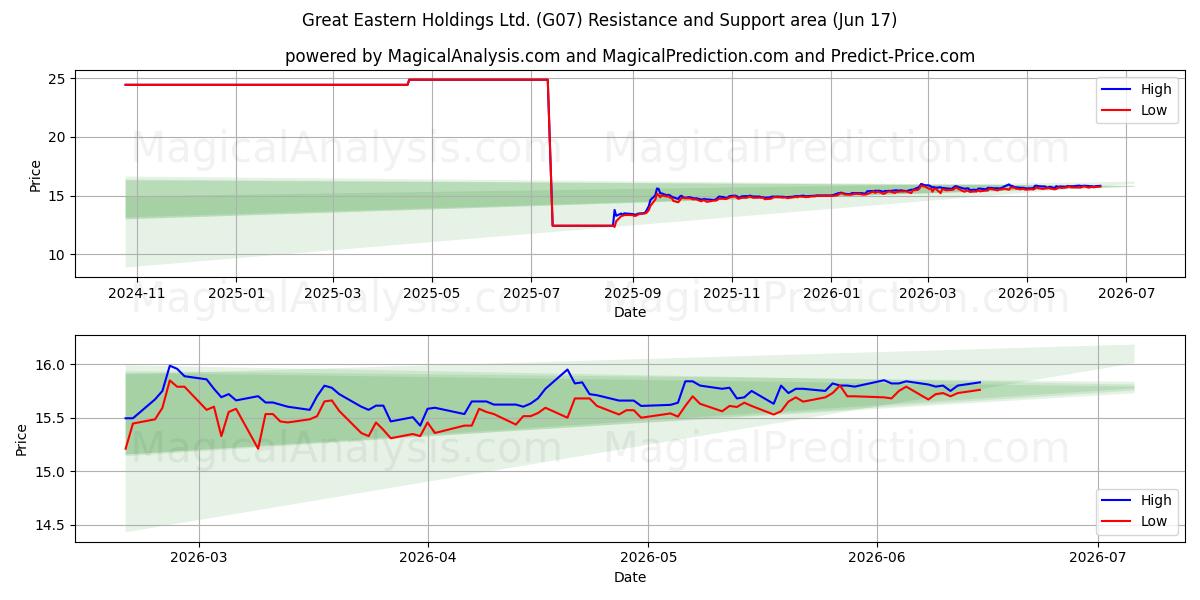1200x600 pixels.
Task: Click top chart y-axis value '25'
Action: [56, 79]
